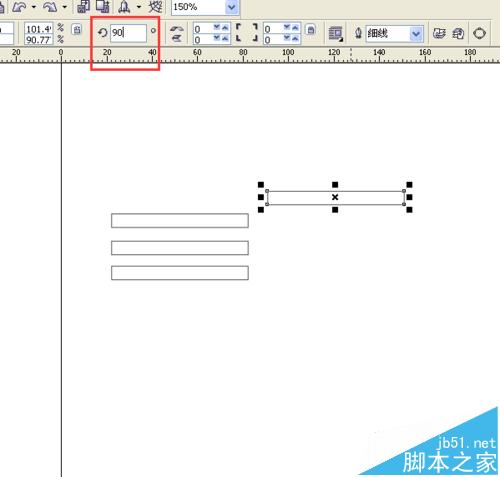Open the zoom level dropdown arrow
The height and width of the screenshot is (477, 500).
[x=231, y=7]
